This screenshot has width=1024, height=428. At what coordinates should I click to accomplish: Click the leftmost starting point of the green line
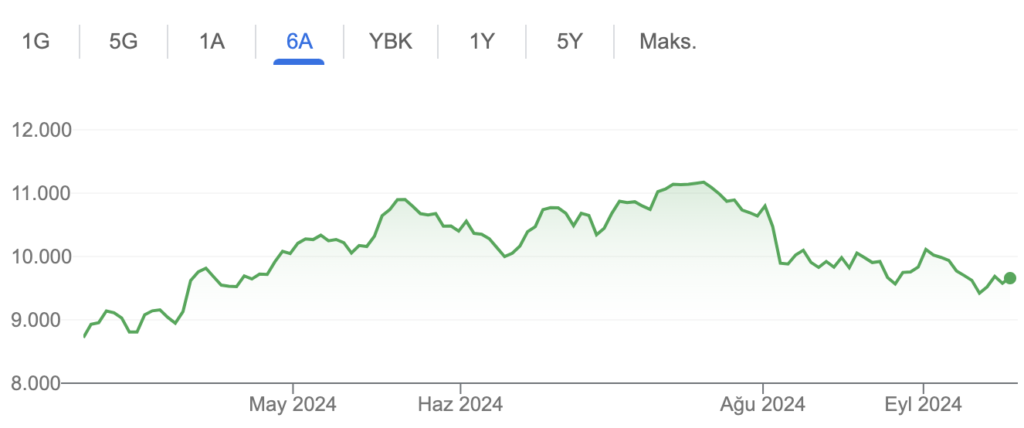click(x=84, y=336)
